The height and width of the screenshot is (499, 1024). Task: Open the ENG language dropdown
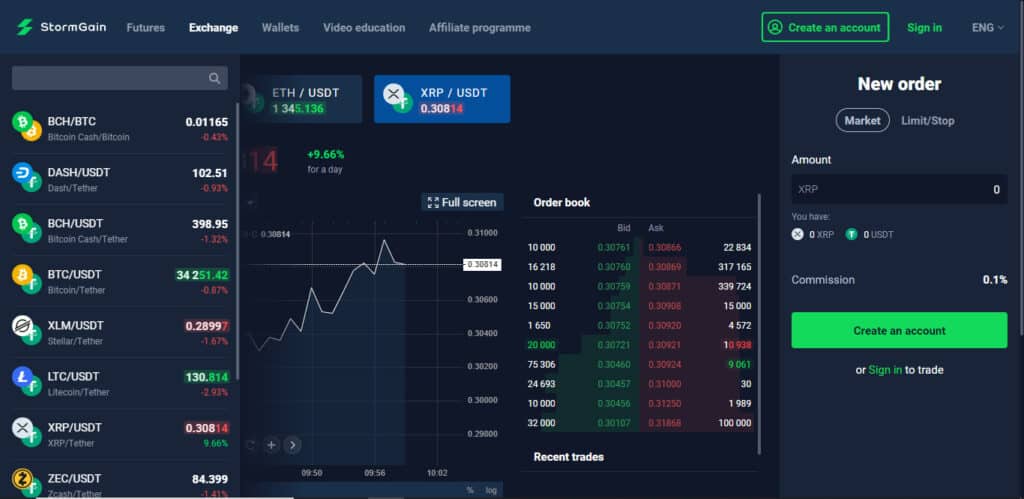(x=987, y=27)
